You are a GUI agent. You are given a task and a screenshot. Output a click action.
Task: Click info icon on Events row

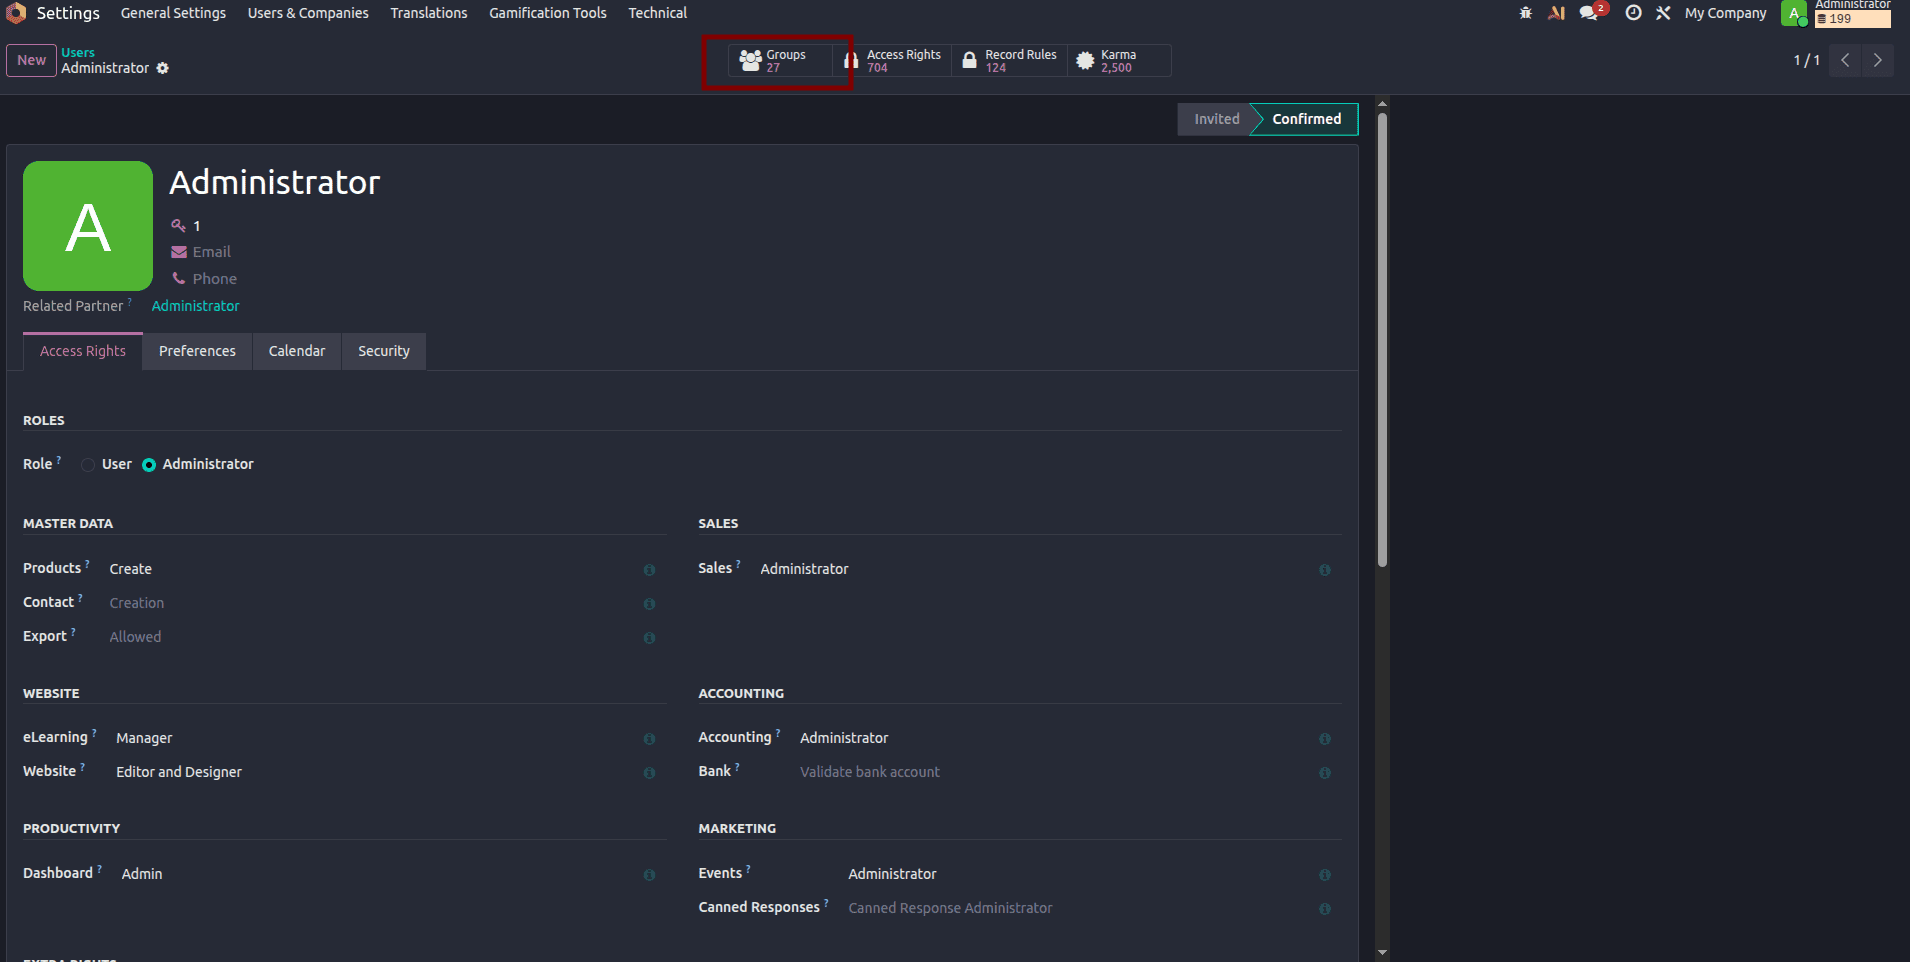[x=1325, y=875]
